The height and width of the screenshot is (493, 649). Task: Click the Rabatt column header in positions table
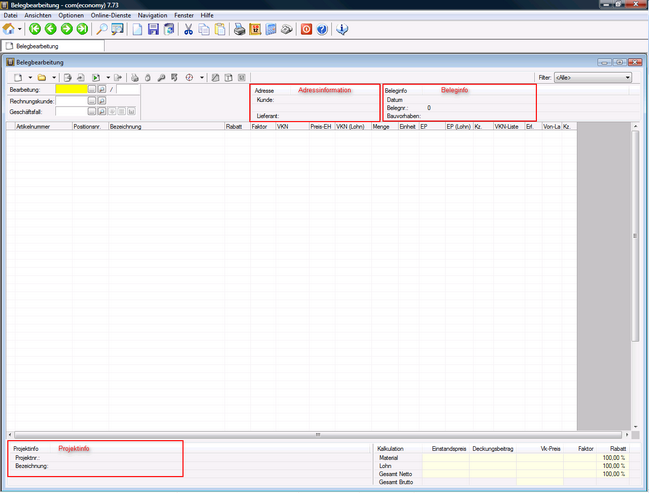tap(237, 126)
